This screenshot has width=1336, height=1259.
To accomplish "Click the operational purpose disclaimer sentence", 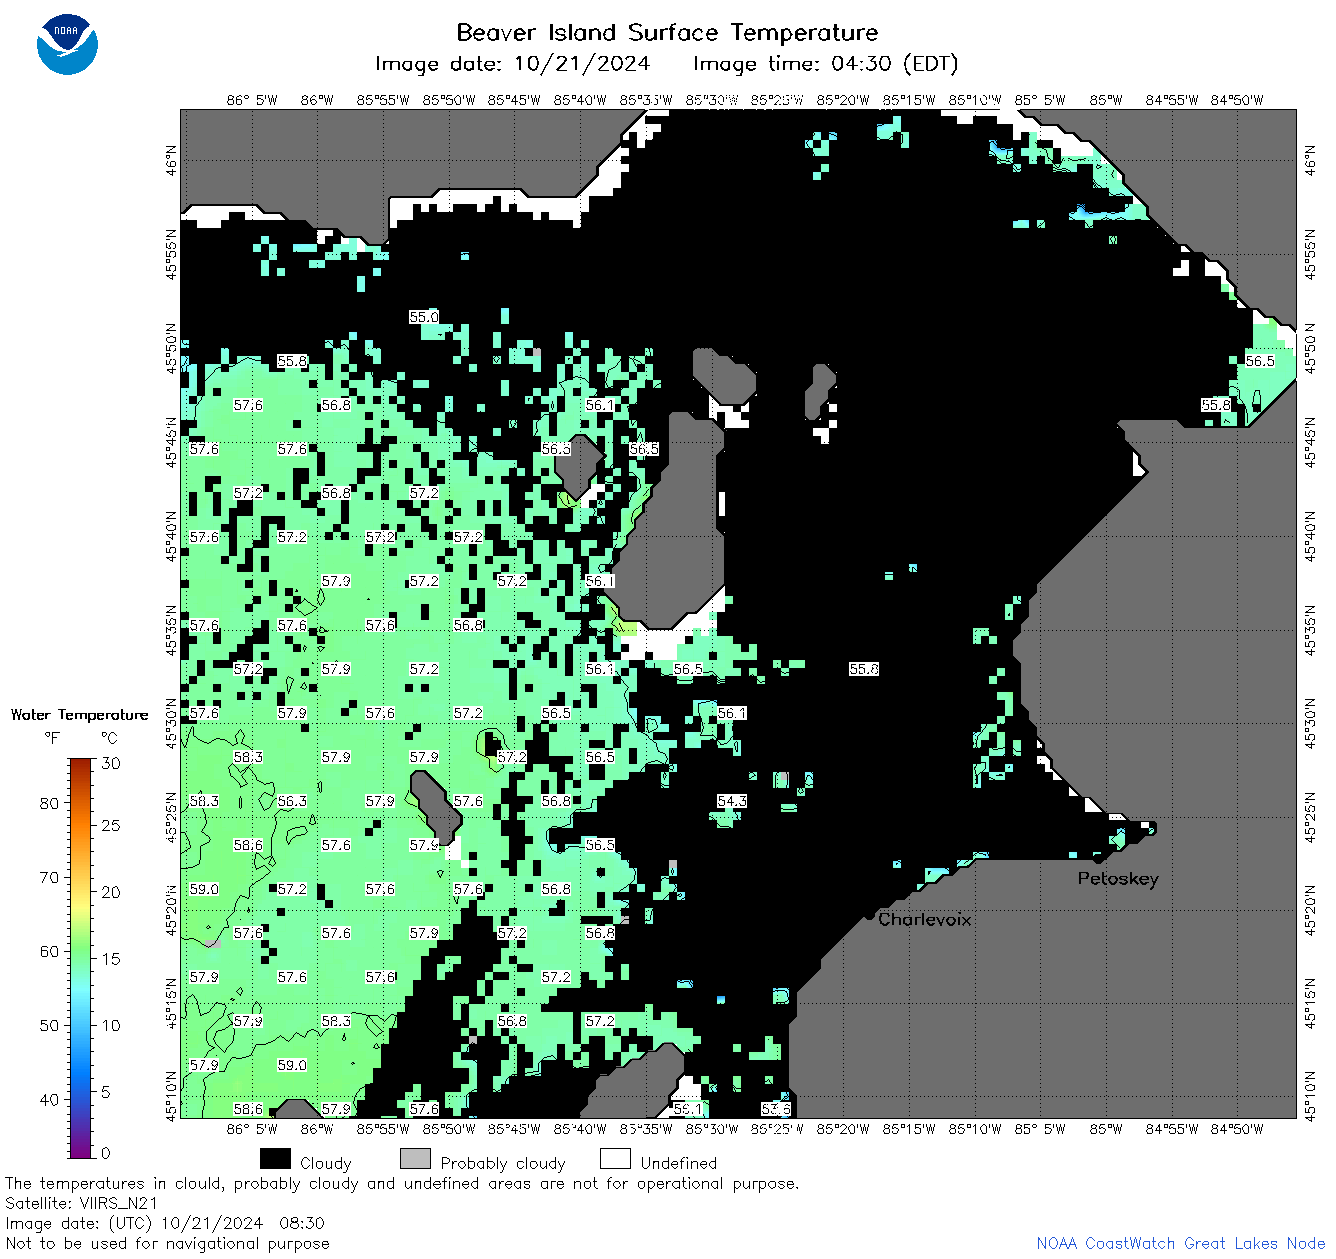I will pos(402,1184).
